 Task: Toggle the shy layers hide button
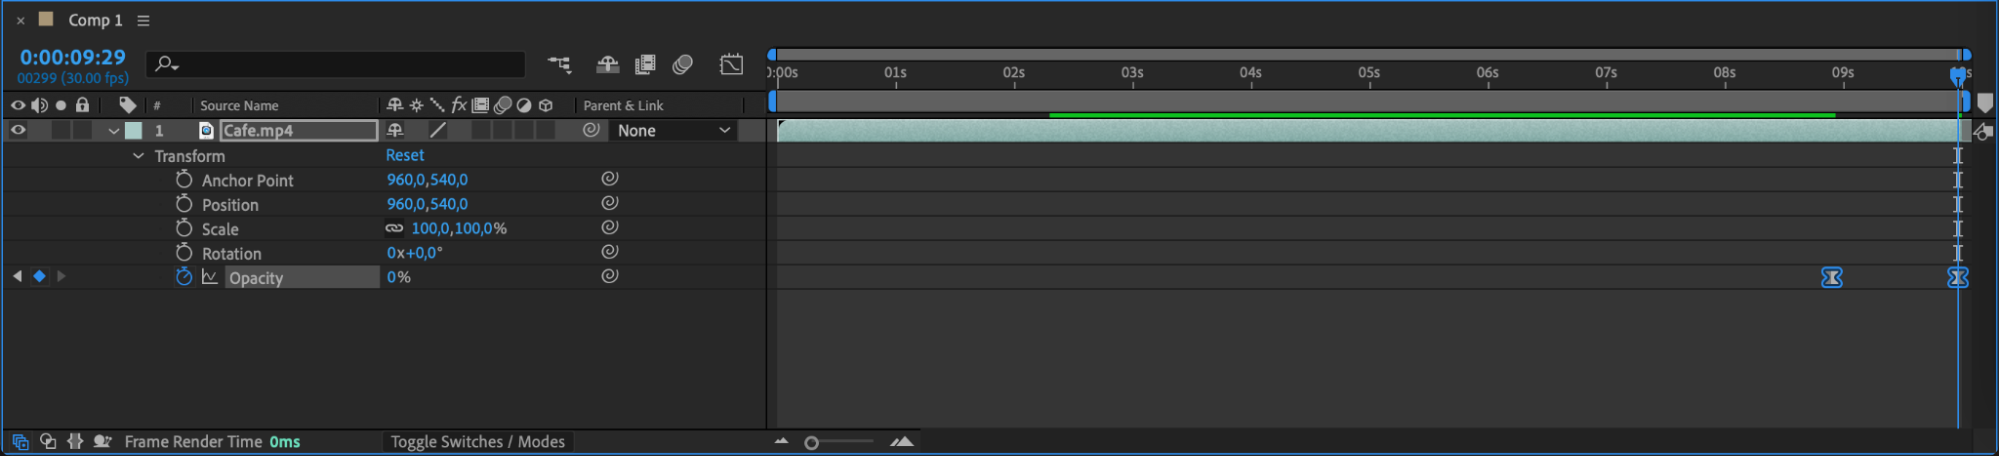pyautogui.click(x=607, y=65)
